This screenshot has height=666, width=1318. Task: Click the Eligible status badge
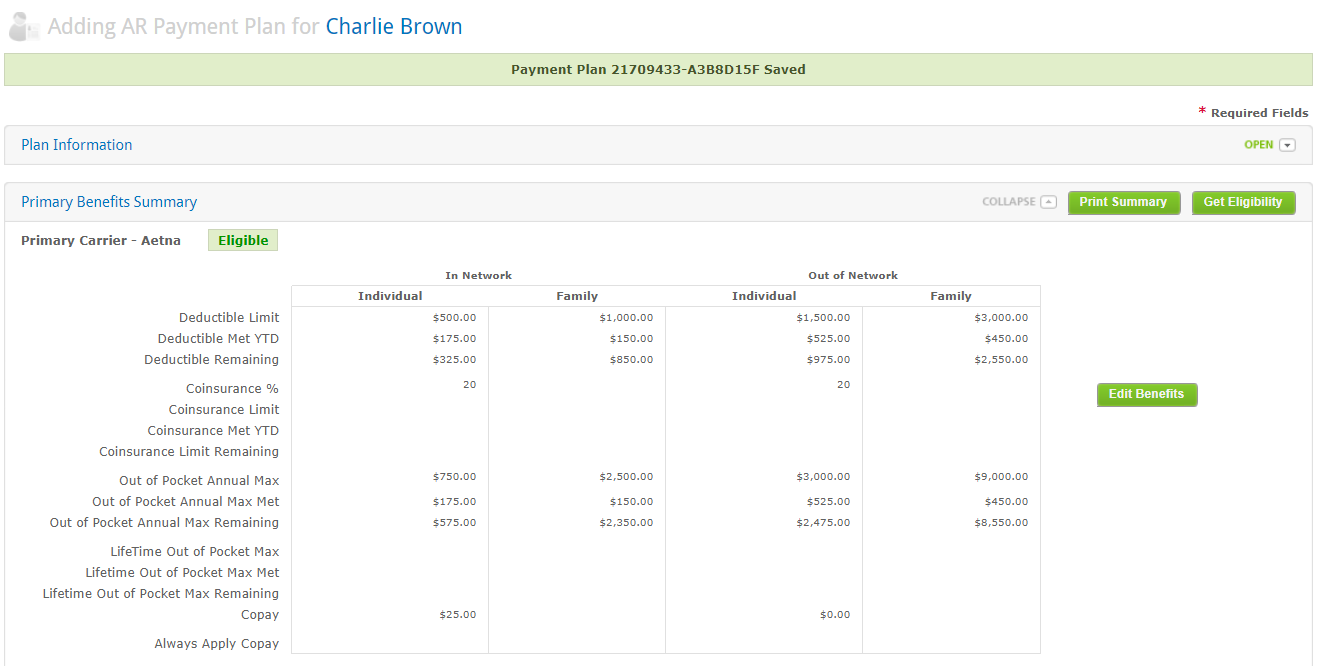click(x=243, y=240)
